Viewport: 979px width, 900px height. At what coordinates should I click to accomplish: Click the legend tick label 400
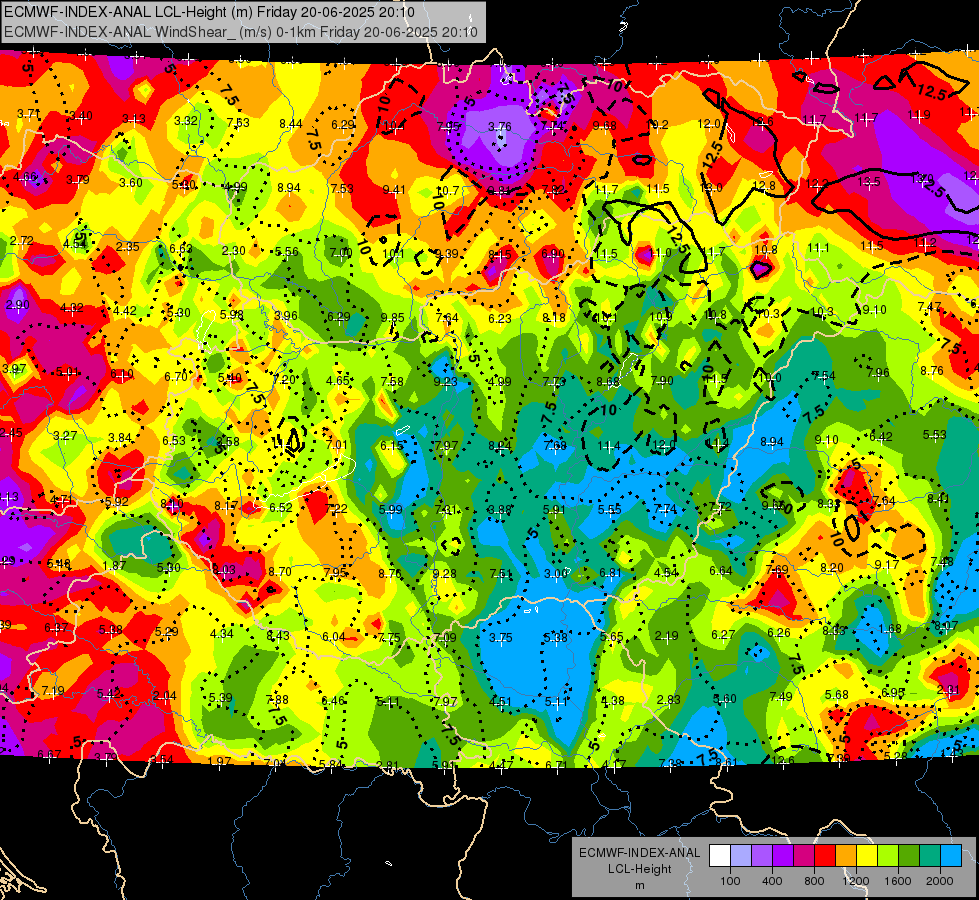(x=772, y=881)
